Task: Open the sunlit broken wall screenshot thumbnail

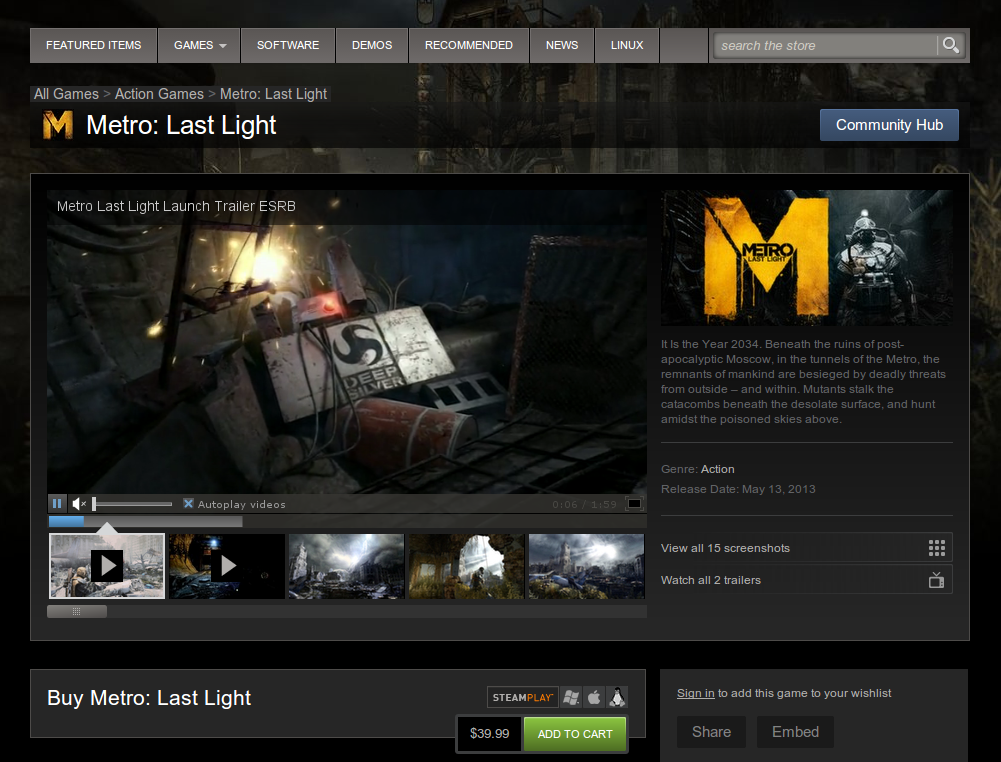Action: [467, 566]
